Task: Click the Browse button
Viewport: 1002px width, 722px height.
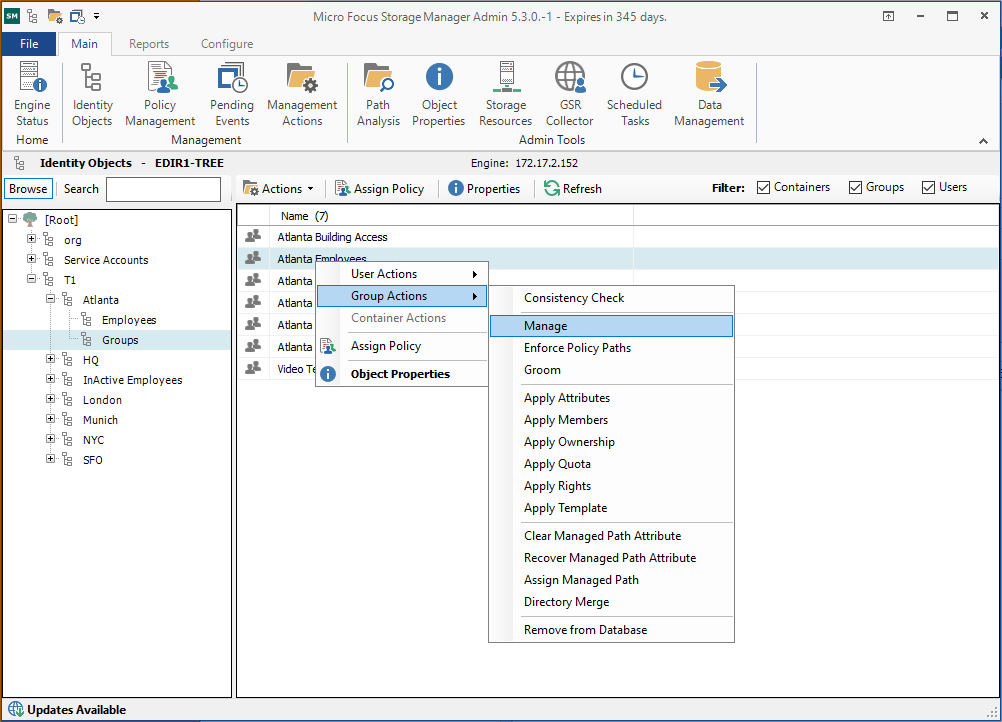Action: tap(28, 189)
